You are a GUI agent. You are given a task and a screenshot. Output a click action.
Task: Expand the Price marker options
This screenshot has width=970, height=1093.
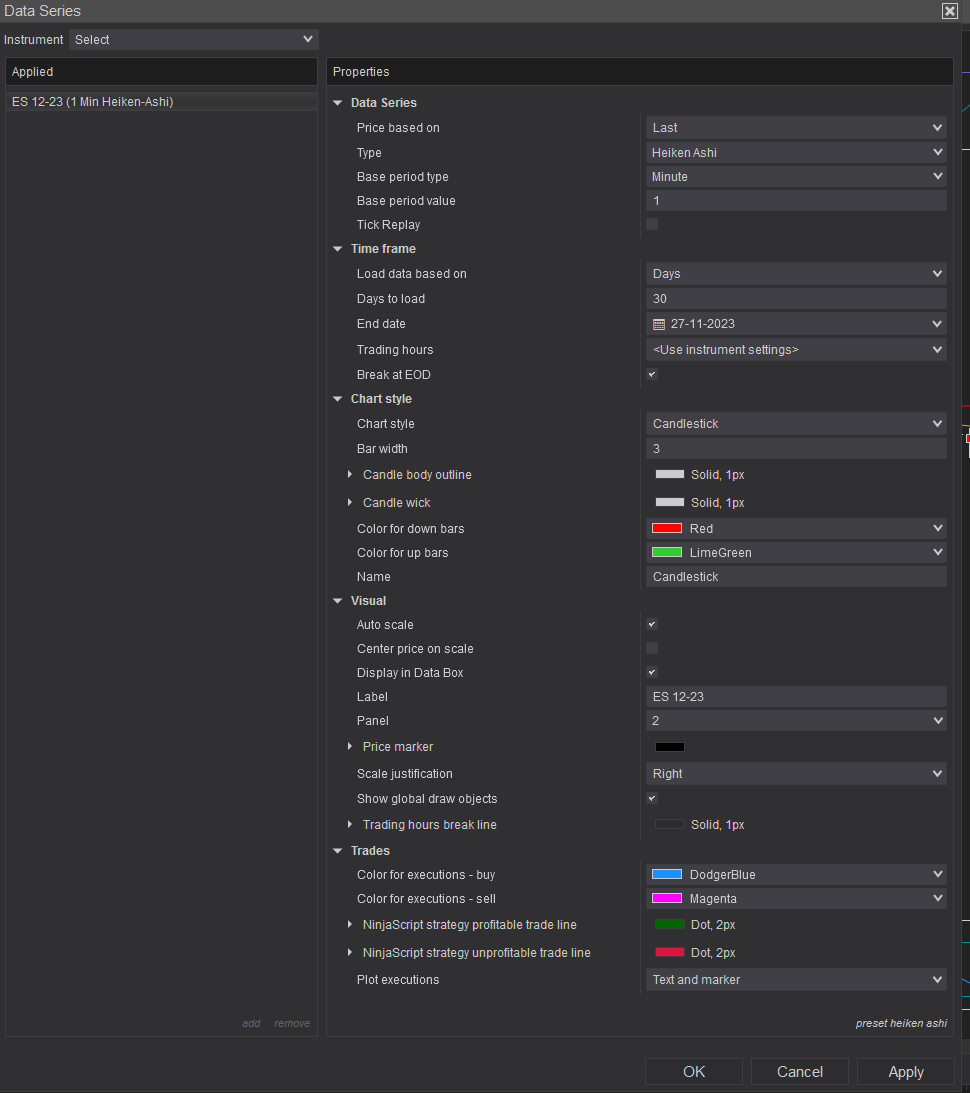[350, 747]
